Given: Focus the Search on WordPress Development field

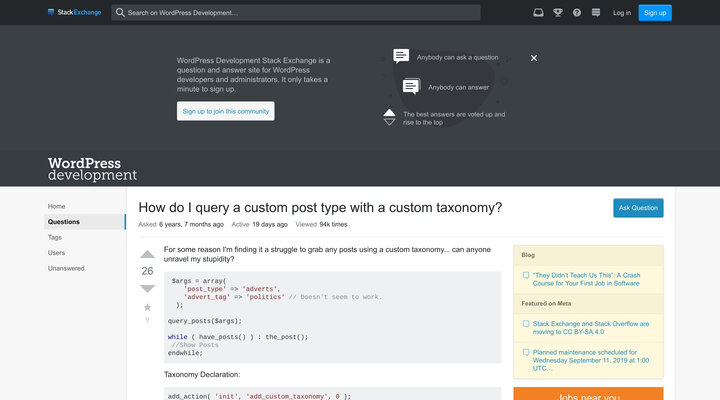Looking at the screenshot, I should (x=296, y=12).
